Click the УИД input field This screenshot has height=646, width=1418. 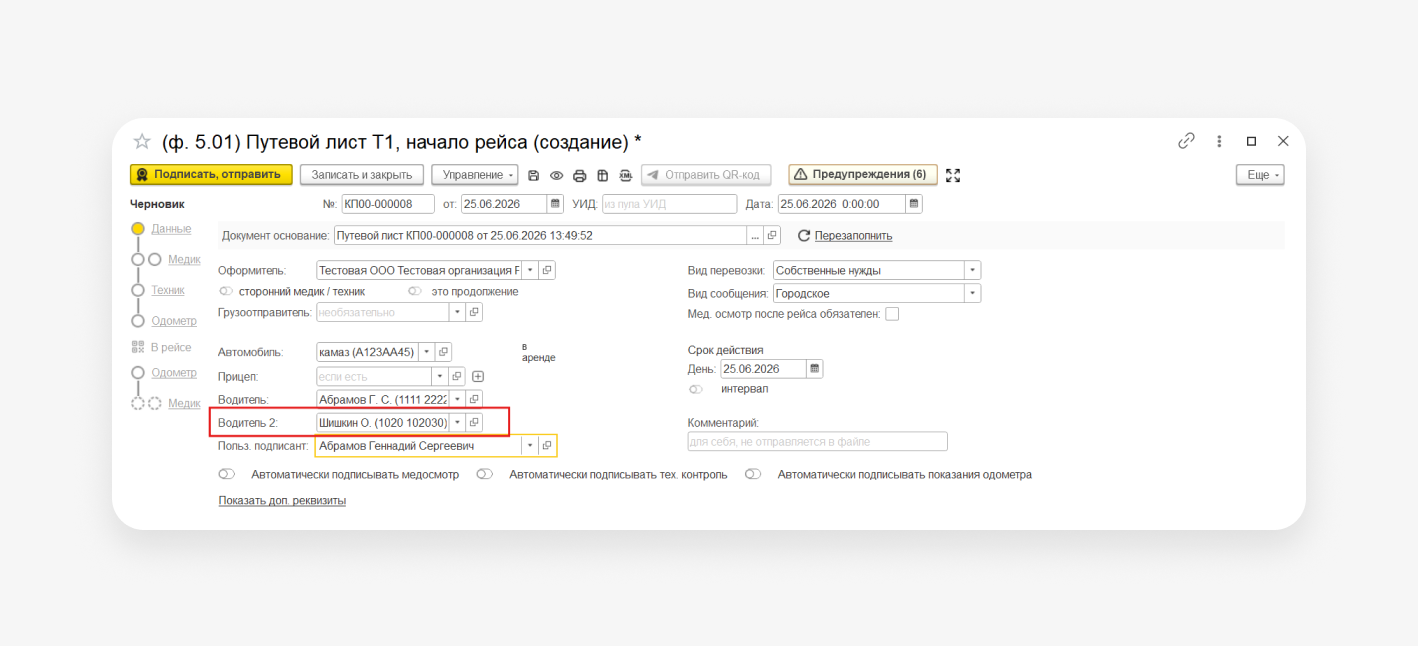[669, 204]
